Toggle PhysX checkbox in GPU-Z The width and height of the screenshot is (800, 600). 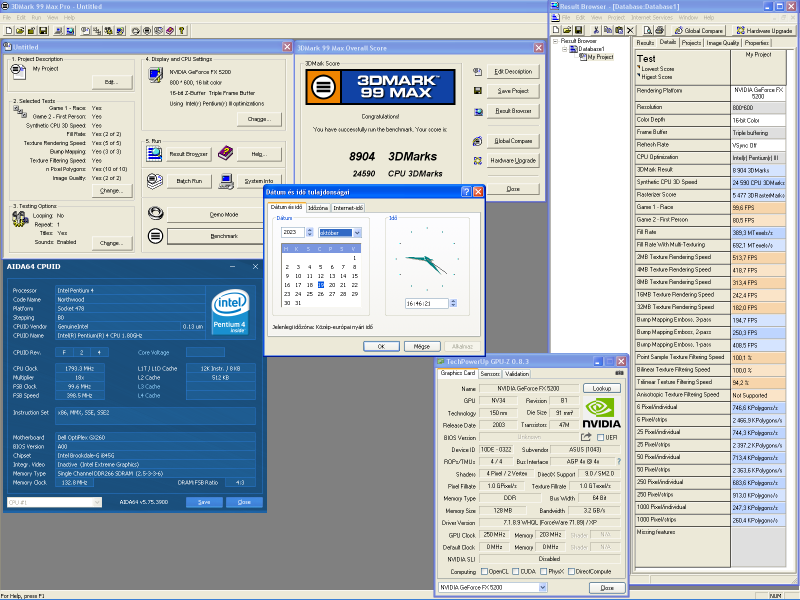tap(543, 571)
